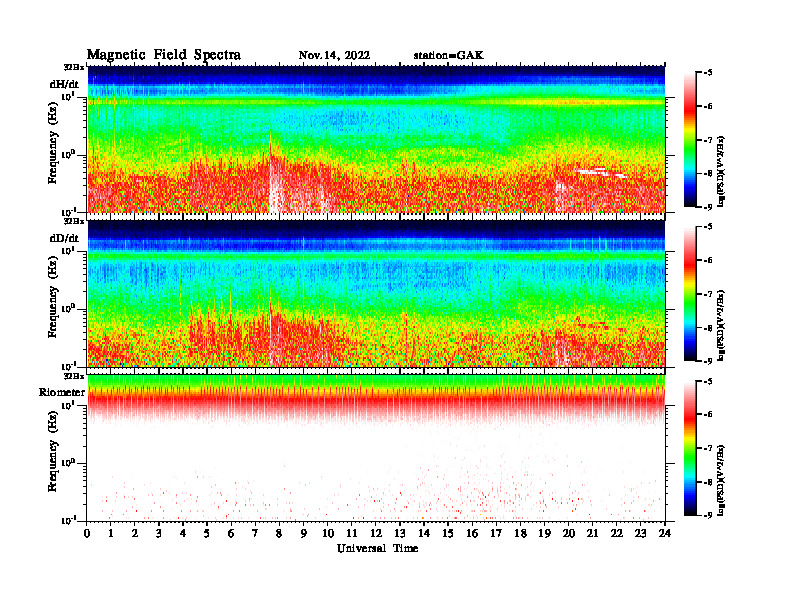
Task: Click the 10^0 frequency tick of Riometer panel
Action: coord(68,463)
